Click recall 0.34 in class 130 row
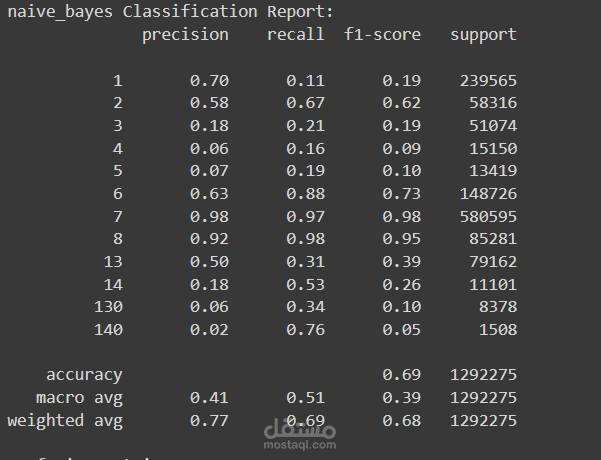 [x=306, y=307]
